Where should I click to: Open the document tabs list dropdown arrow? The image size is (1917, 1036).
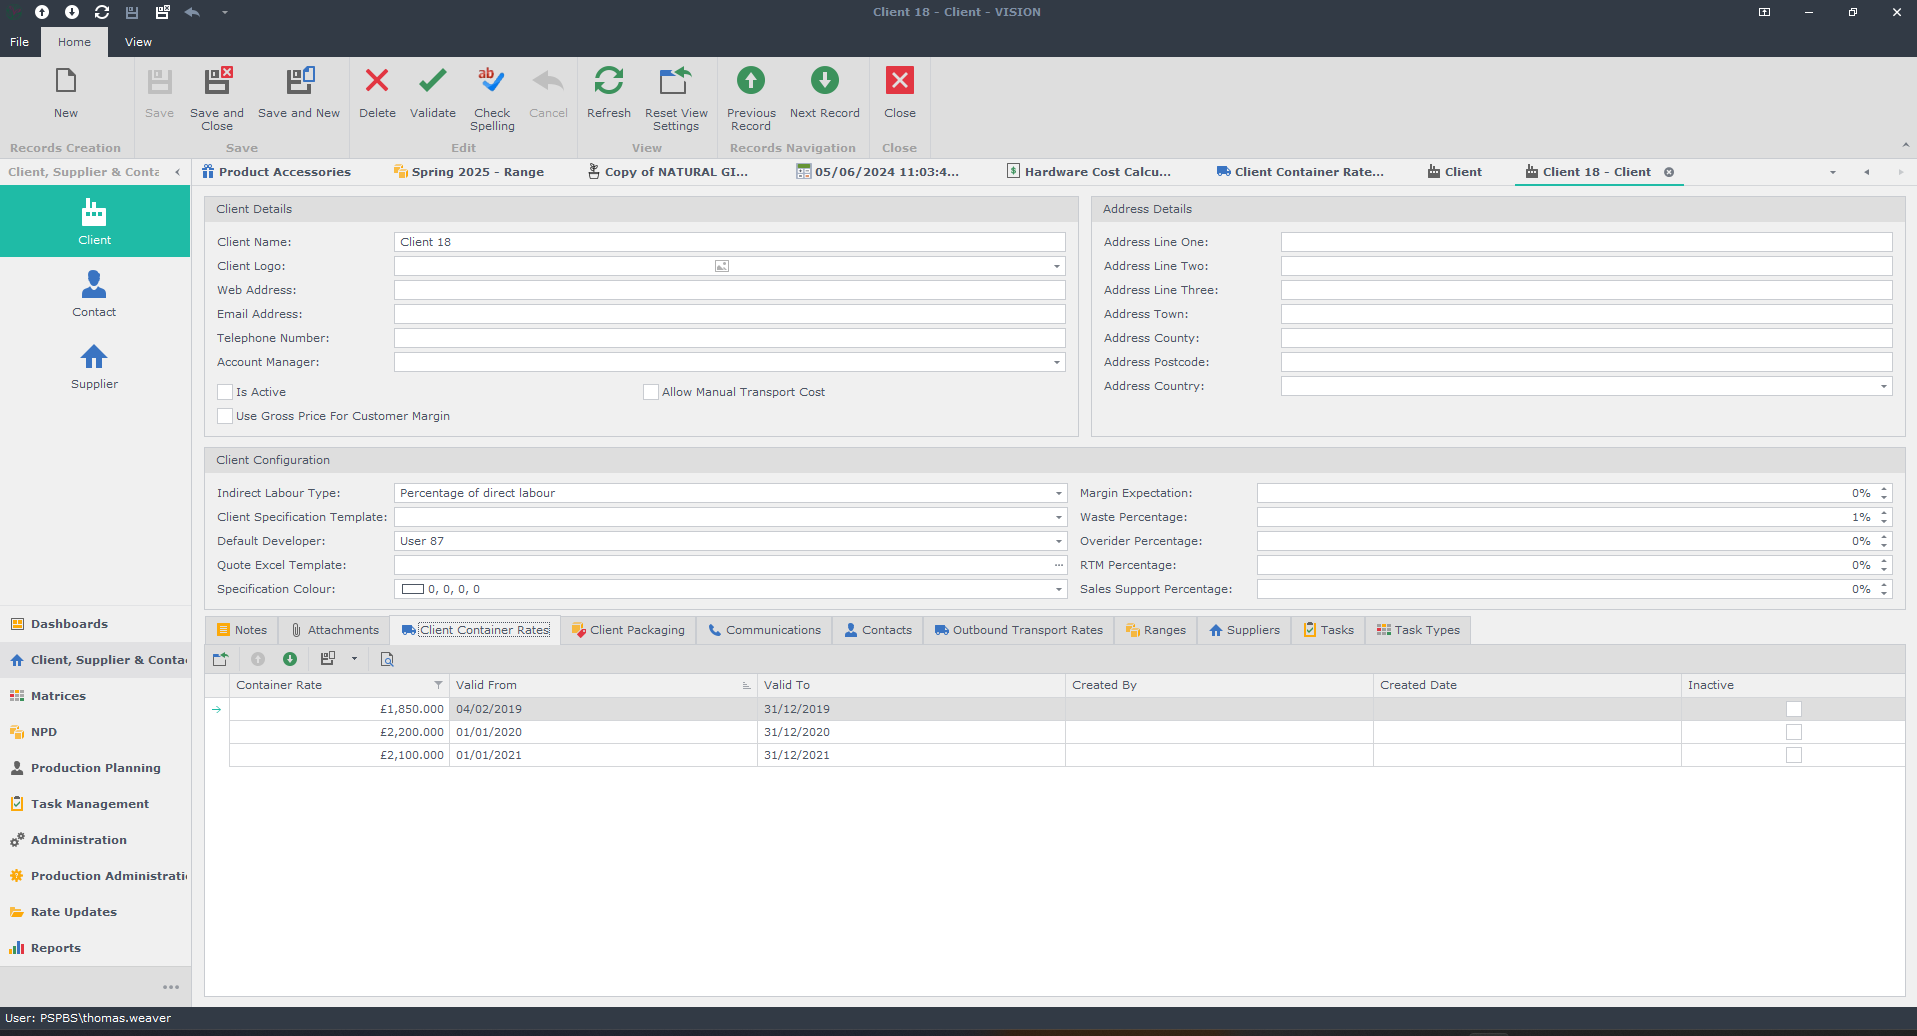(1833, 172)
